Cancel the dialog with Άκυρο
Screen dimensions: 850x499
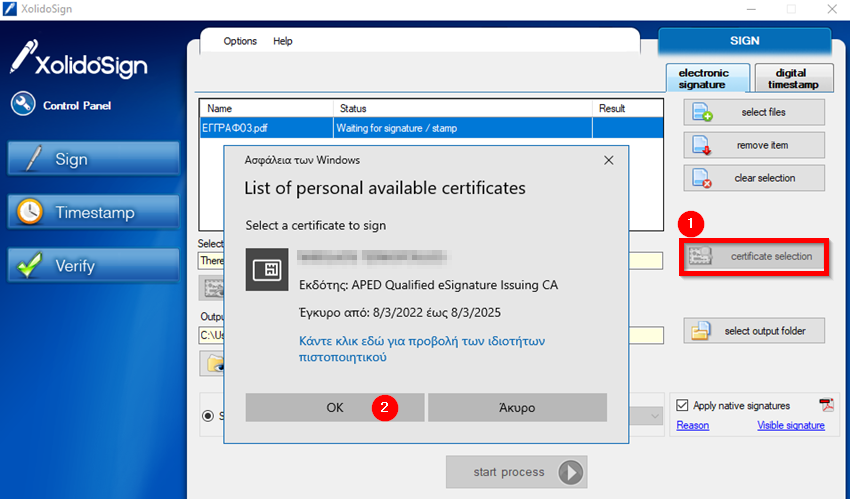point(517,407)
